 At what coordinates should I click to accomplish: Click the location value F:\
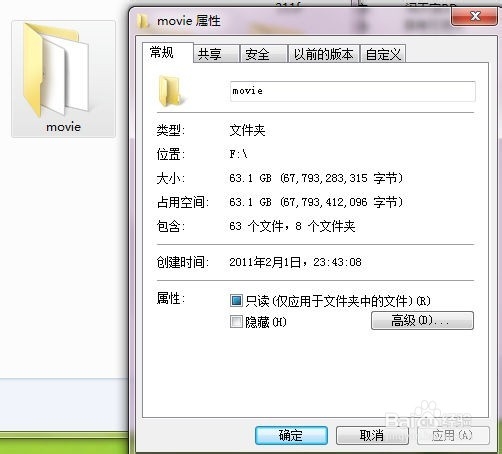(238, 154)
